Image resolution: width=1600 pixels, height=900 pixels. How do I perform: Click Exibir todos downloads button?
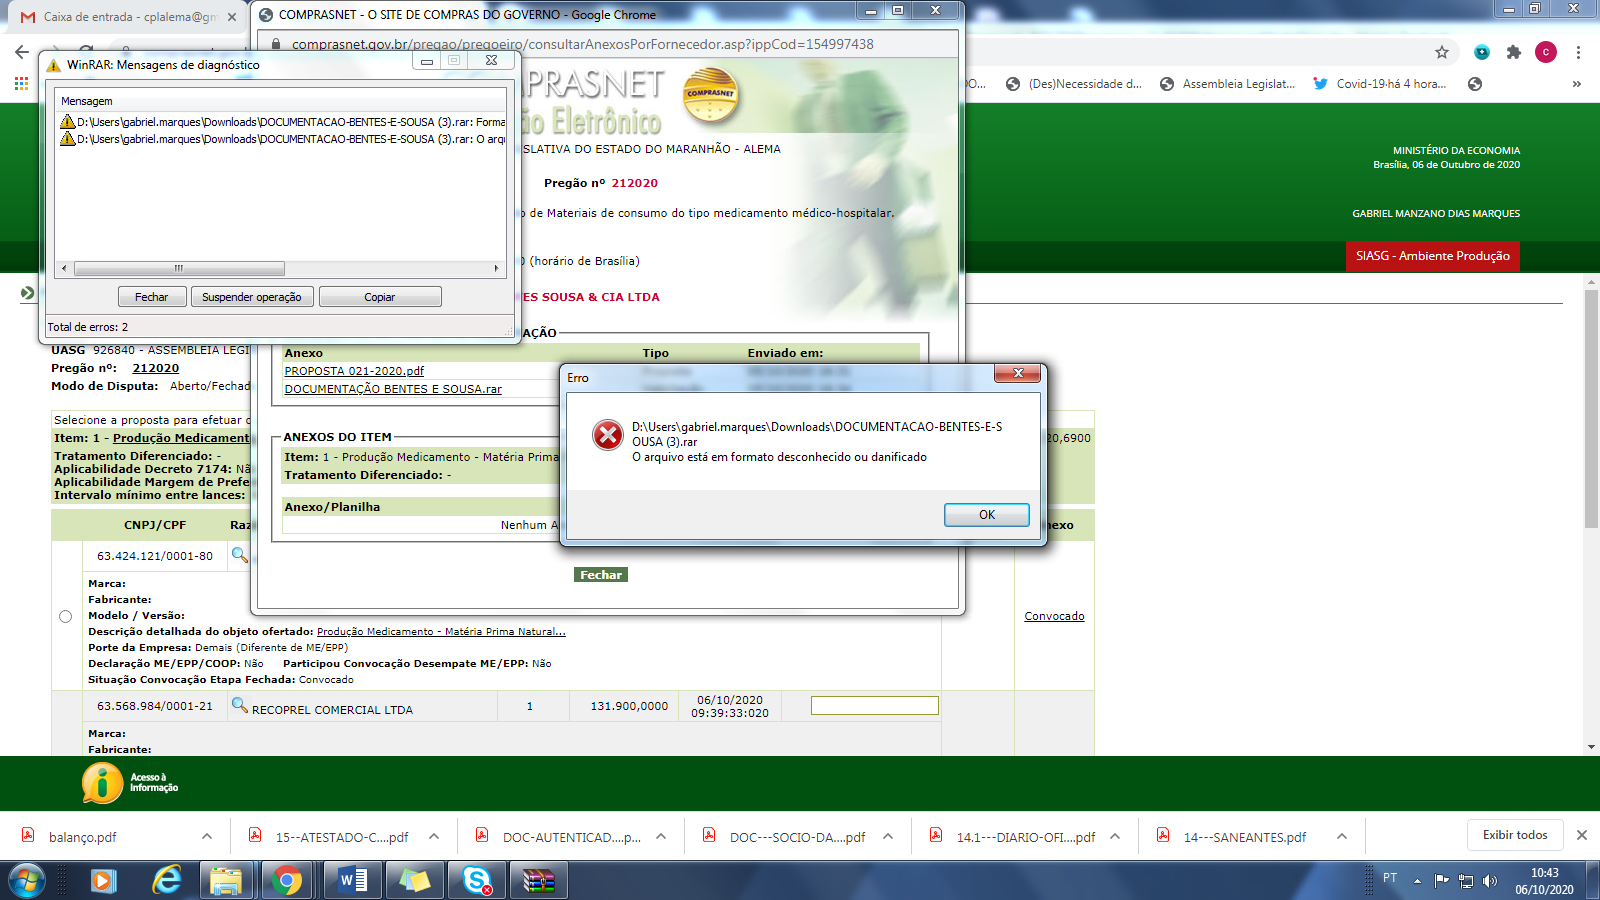coord(1515,835)
